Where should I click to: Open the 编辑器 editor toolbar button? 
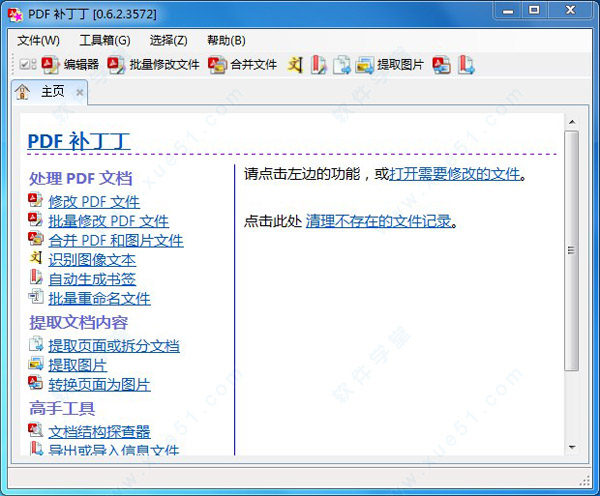[70, 65]
